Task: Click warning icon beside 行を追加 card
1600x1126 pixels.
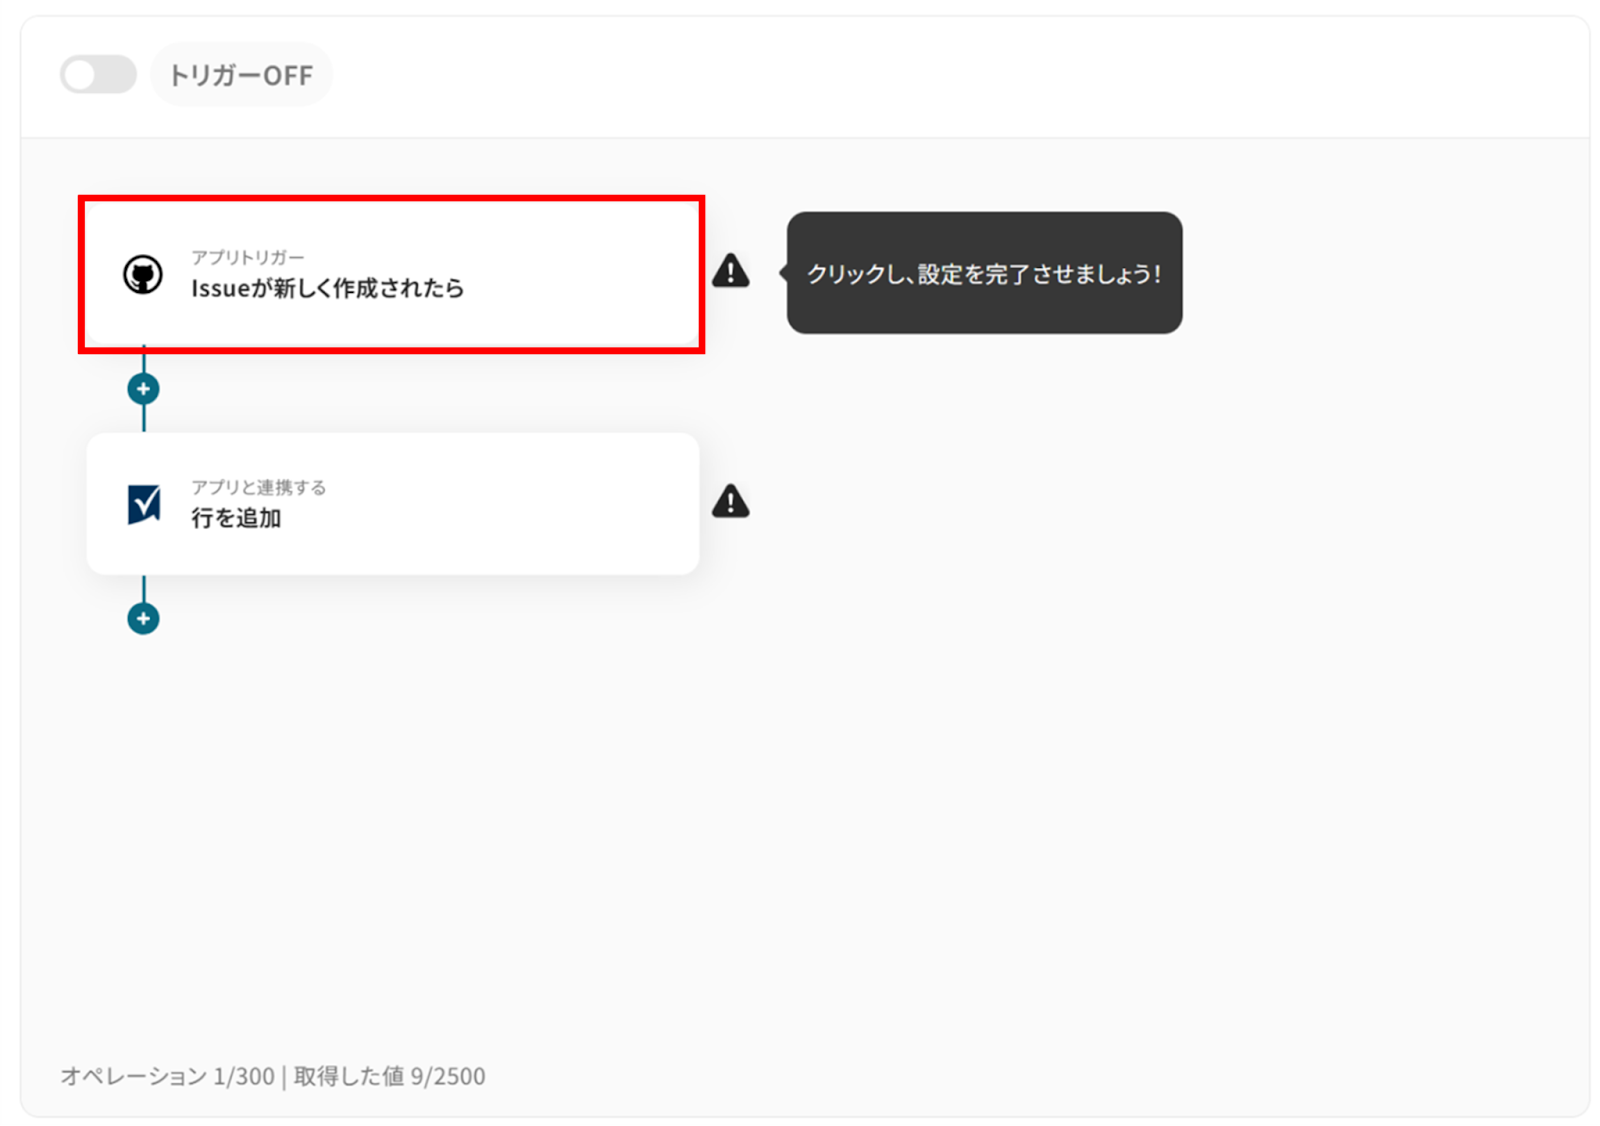Action: [x=731, y=501]
